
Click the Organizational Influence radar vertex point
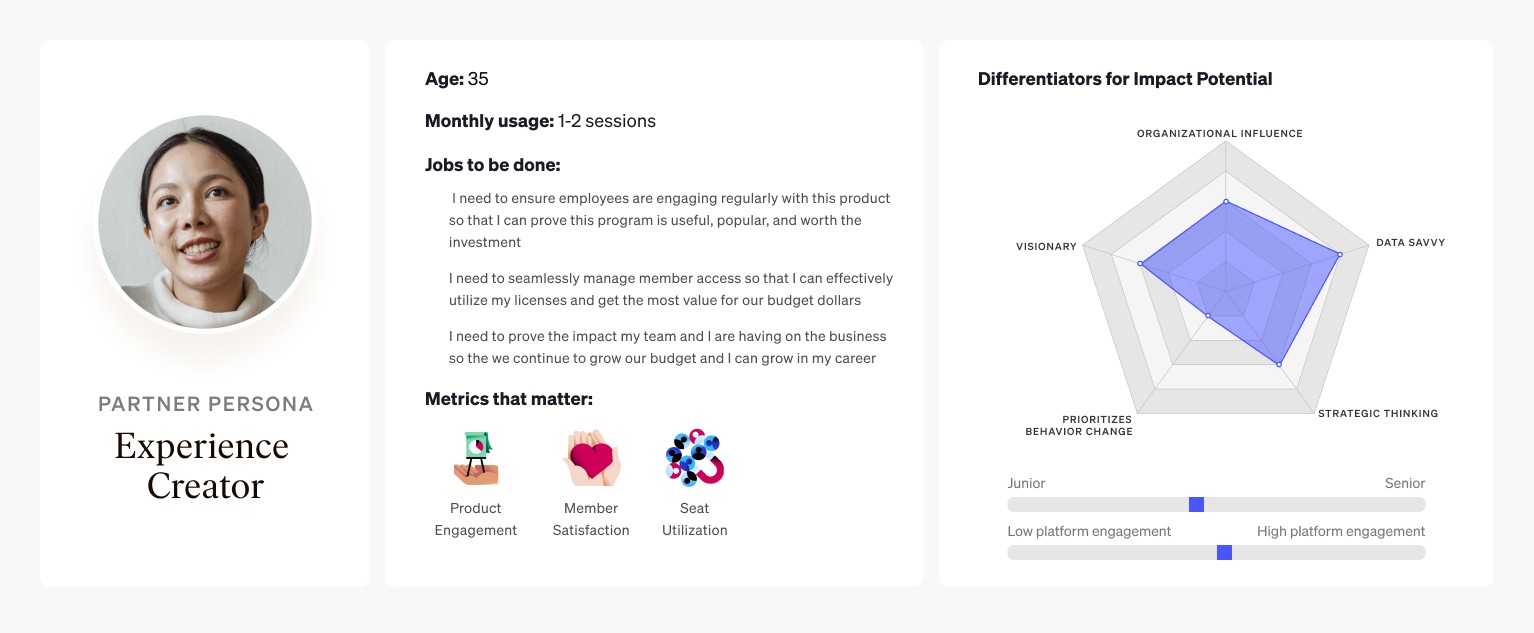click(x=1225, y=201)
